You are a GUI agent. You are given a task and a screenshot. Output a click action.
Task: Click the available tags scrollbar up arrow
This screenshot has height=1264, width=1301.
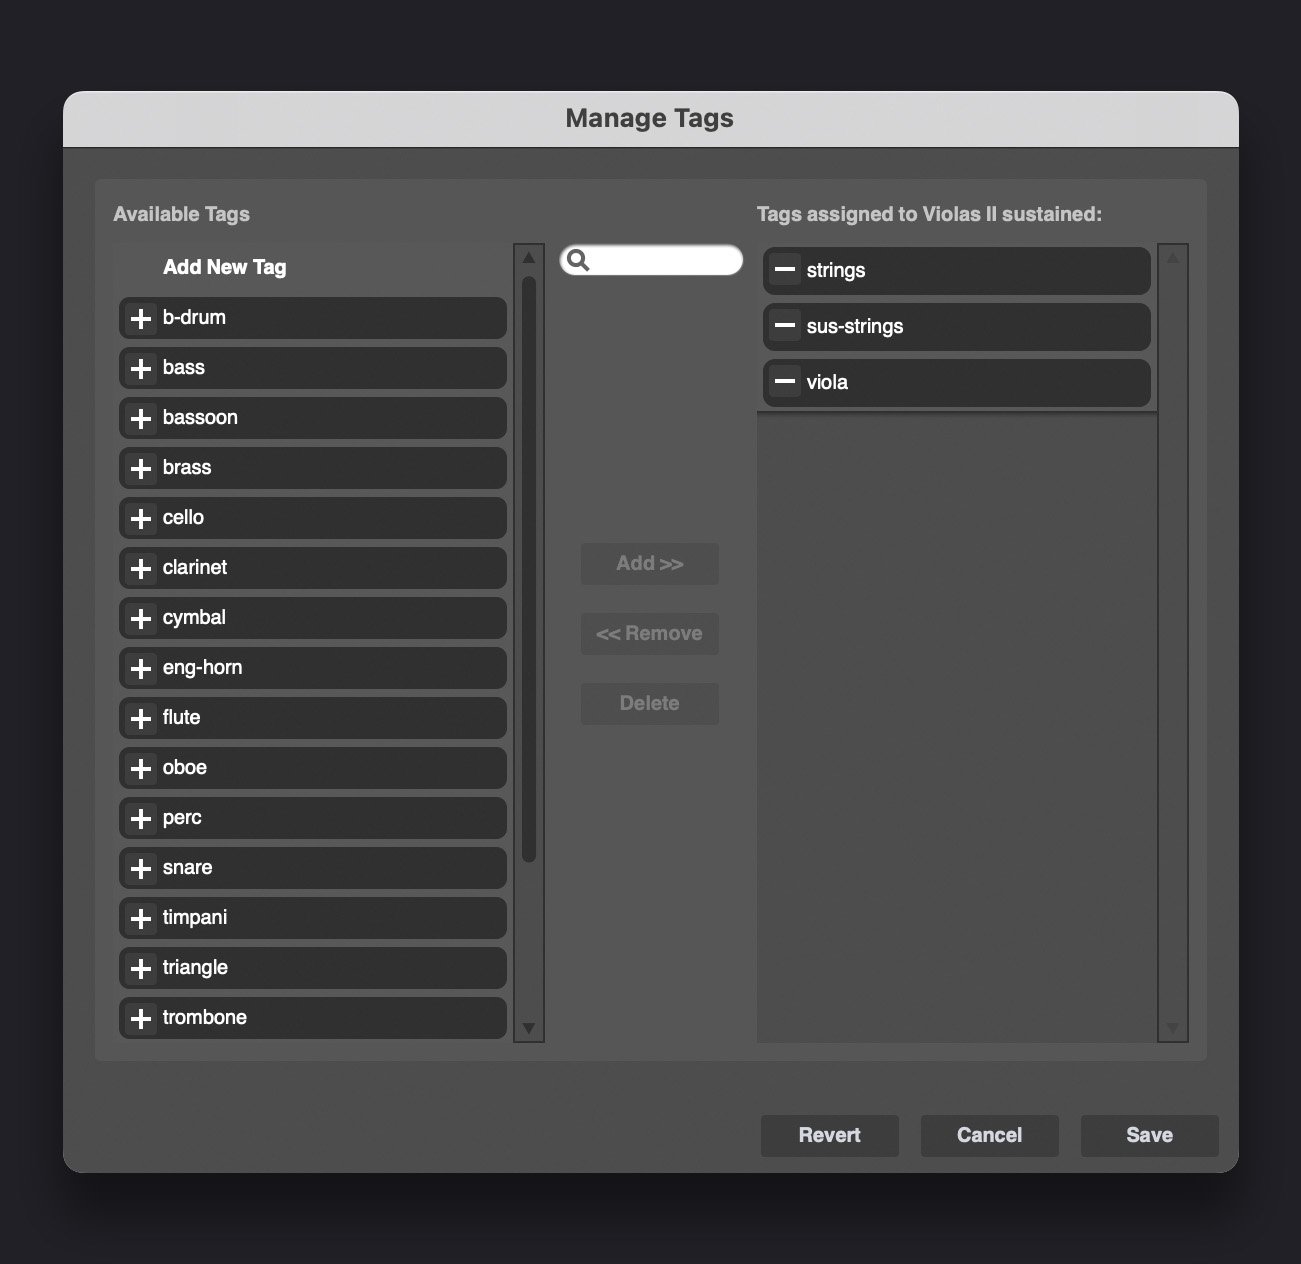coord(529,258)
